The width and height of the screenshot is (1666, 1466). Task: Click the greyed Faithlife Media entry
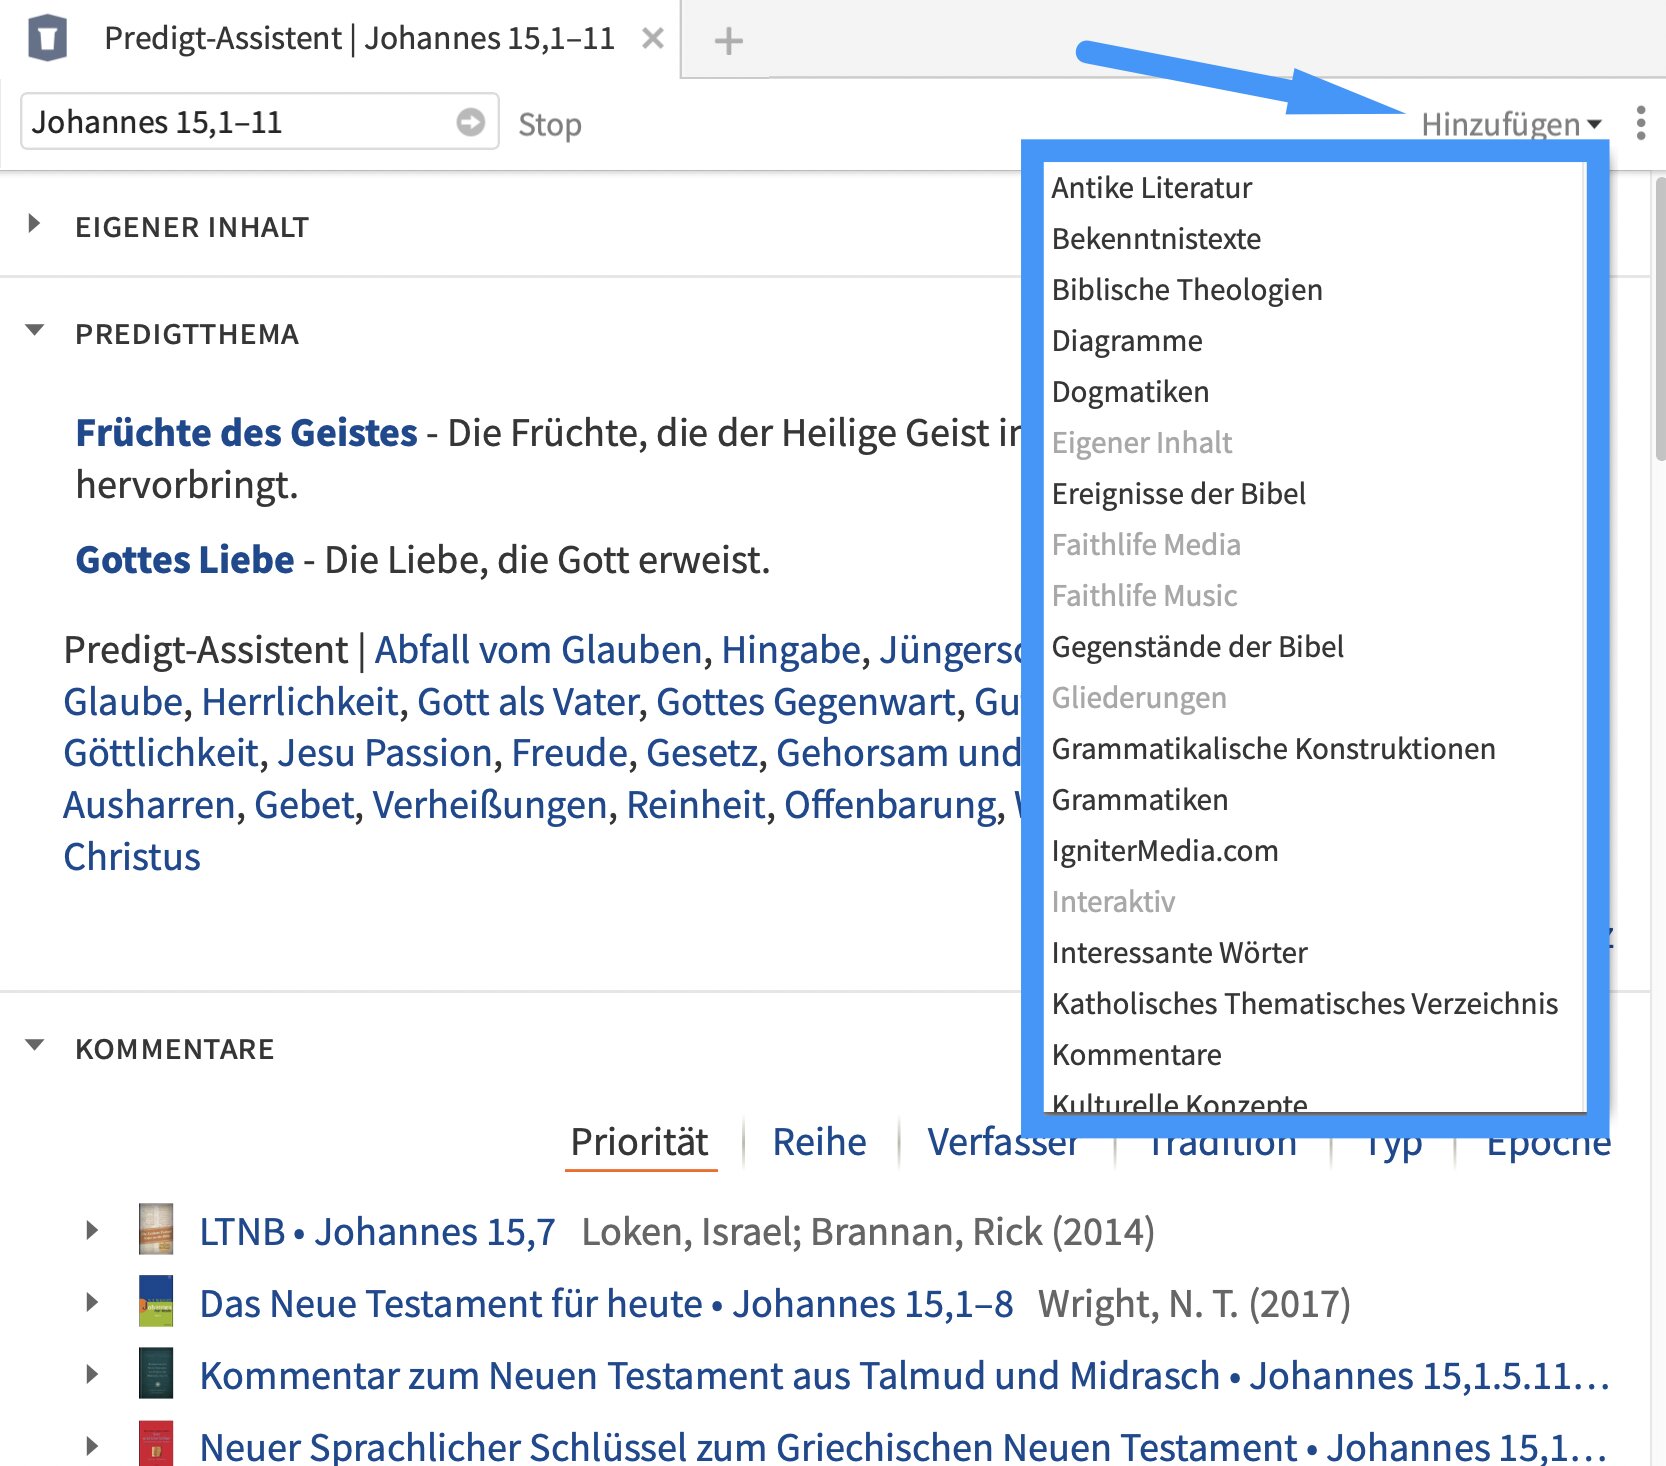coord(1146,545)
